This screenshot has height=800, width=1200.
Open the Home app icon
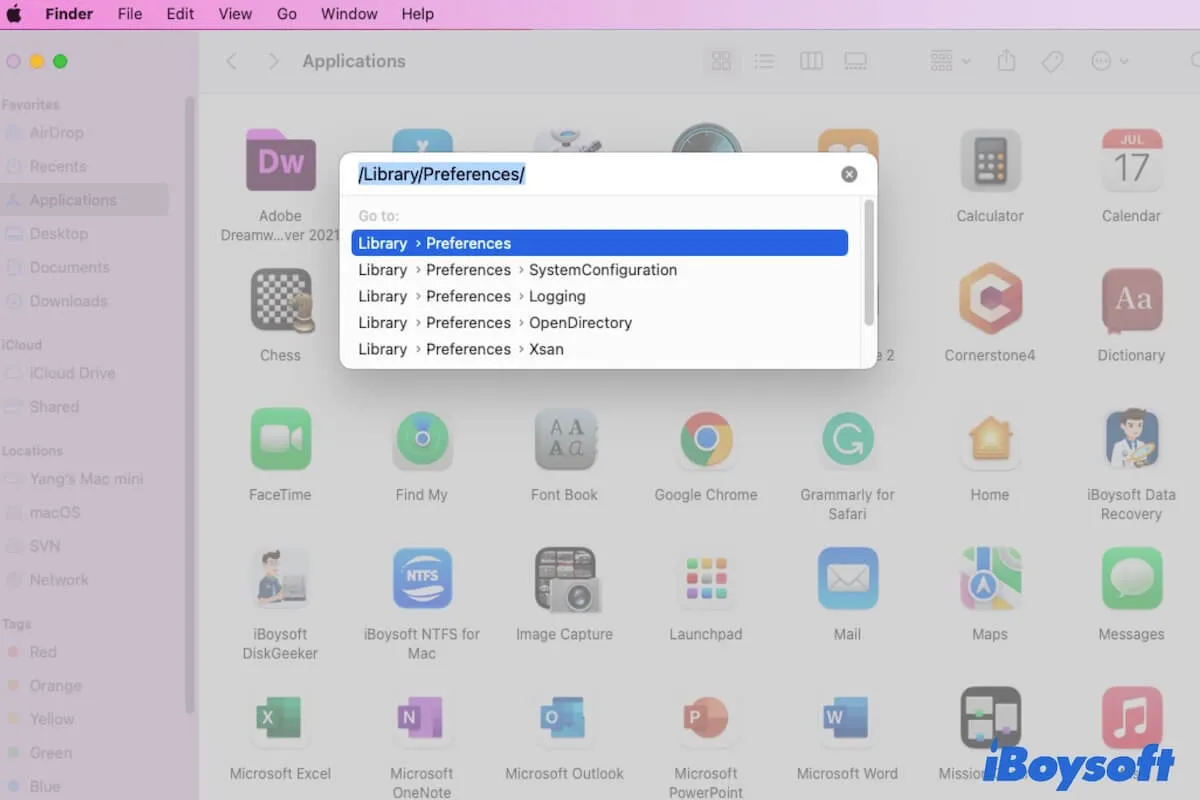[x=990, y=439]
